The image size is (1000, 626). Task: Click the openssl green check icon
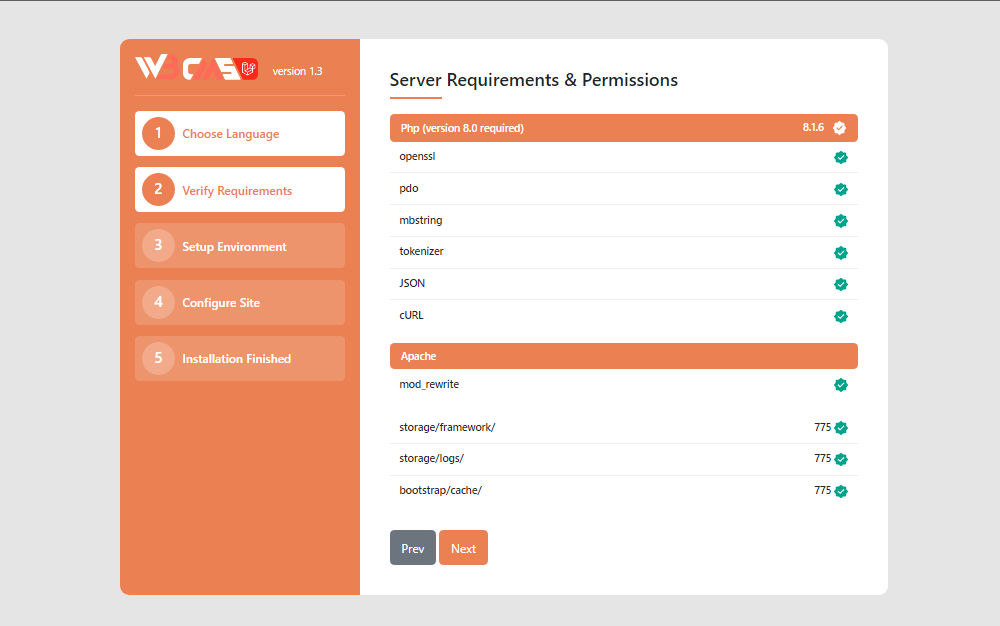coord(841,157)
